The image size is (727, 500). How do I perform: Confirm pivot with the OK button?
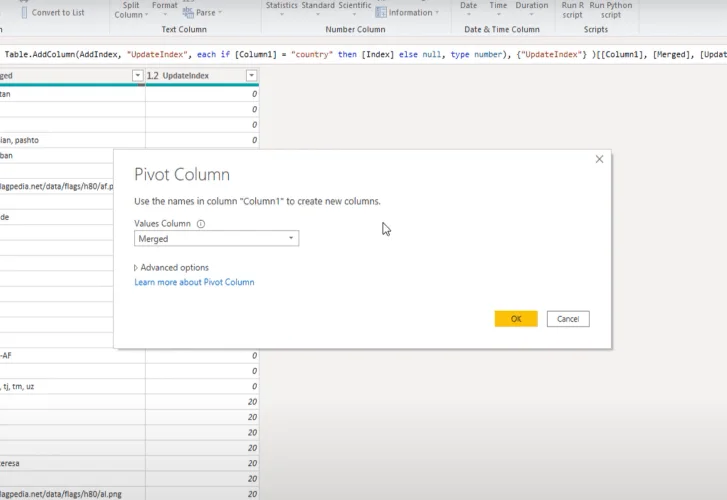click(x=516, y=319)
